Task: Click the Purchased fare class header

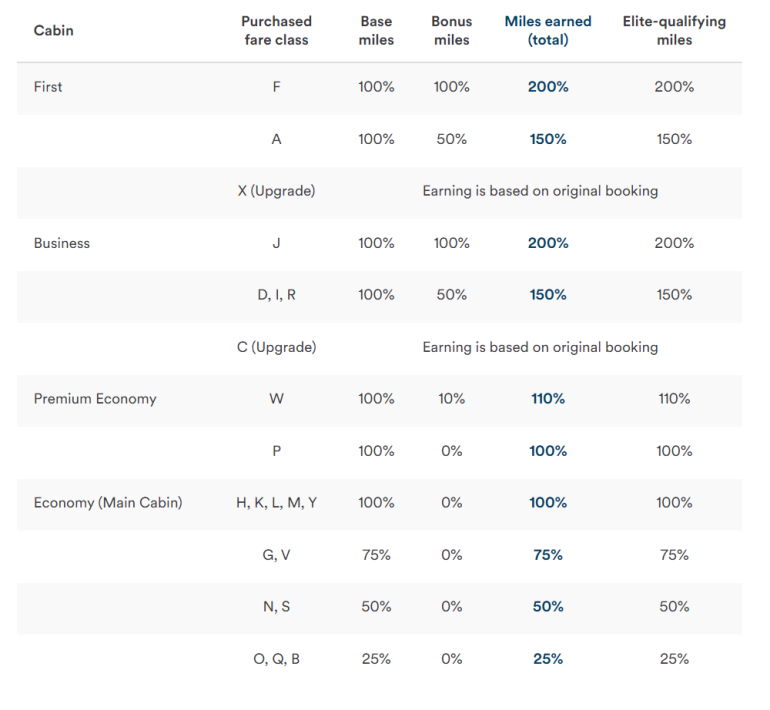Action: pyautogui.click(x=276, y=31)
